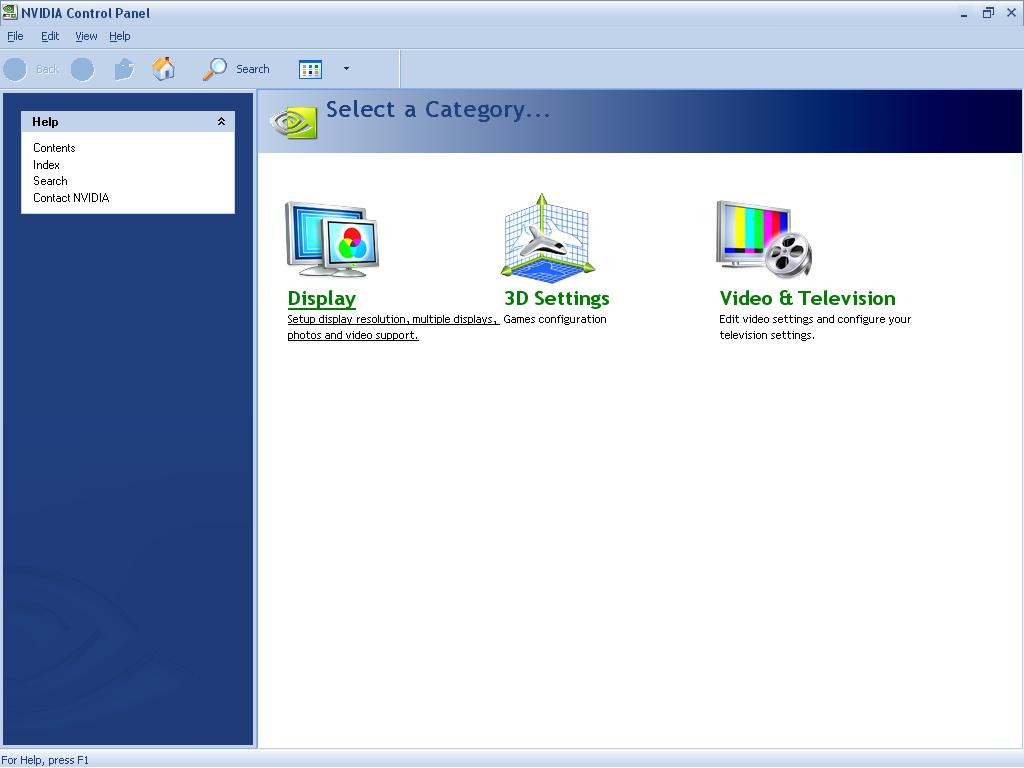This screenshot has width=1024, height=768.
Task: Click the Display monitors icon
Action: click(x=332, y=239)
